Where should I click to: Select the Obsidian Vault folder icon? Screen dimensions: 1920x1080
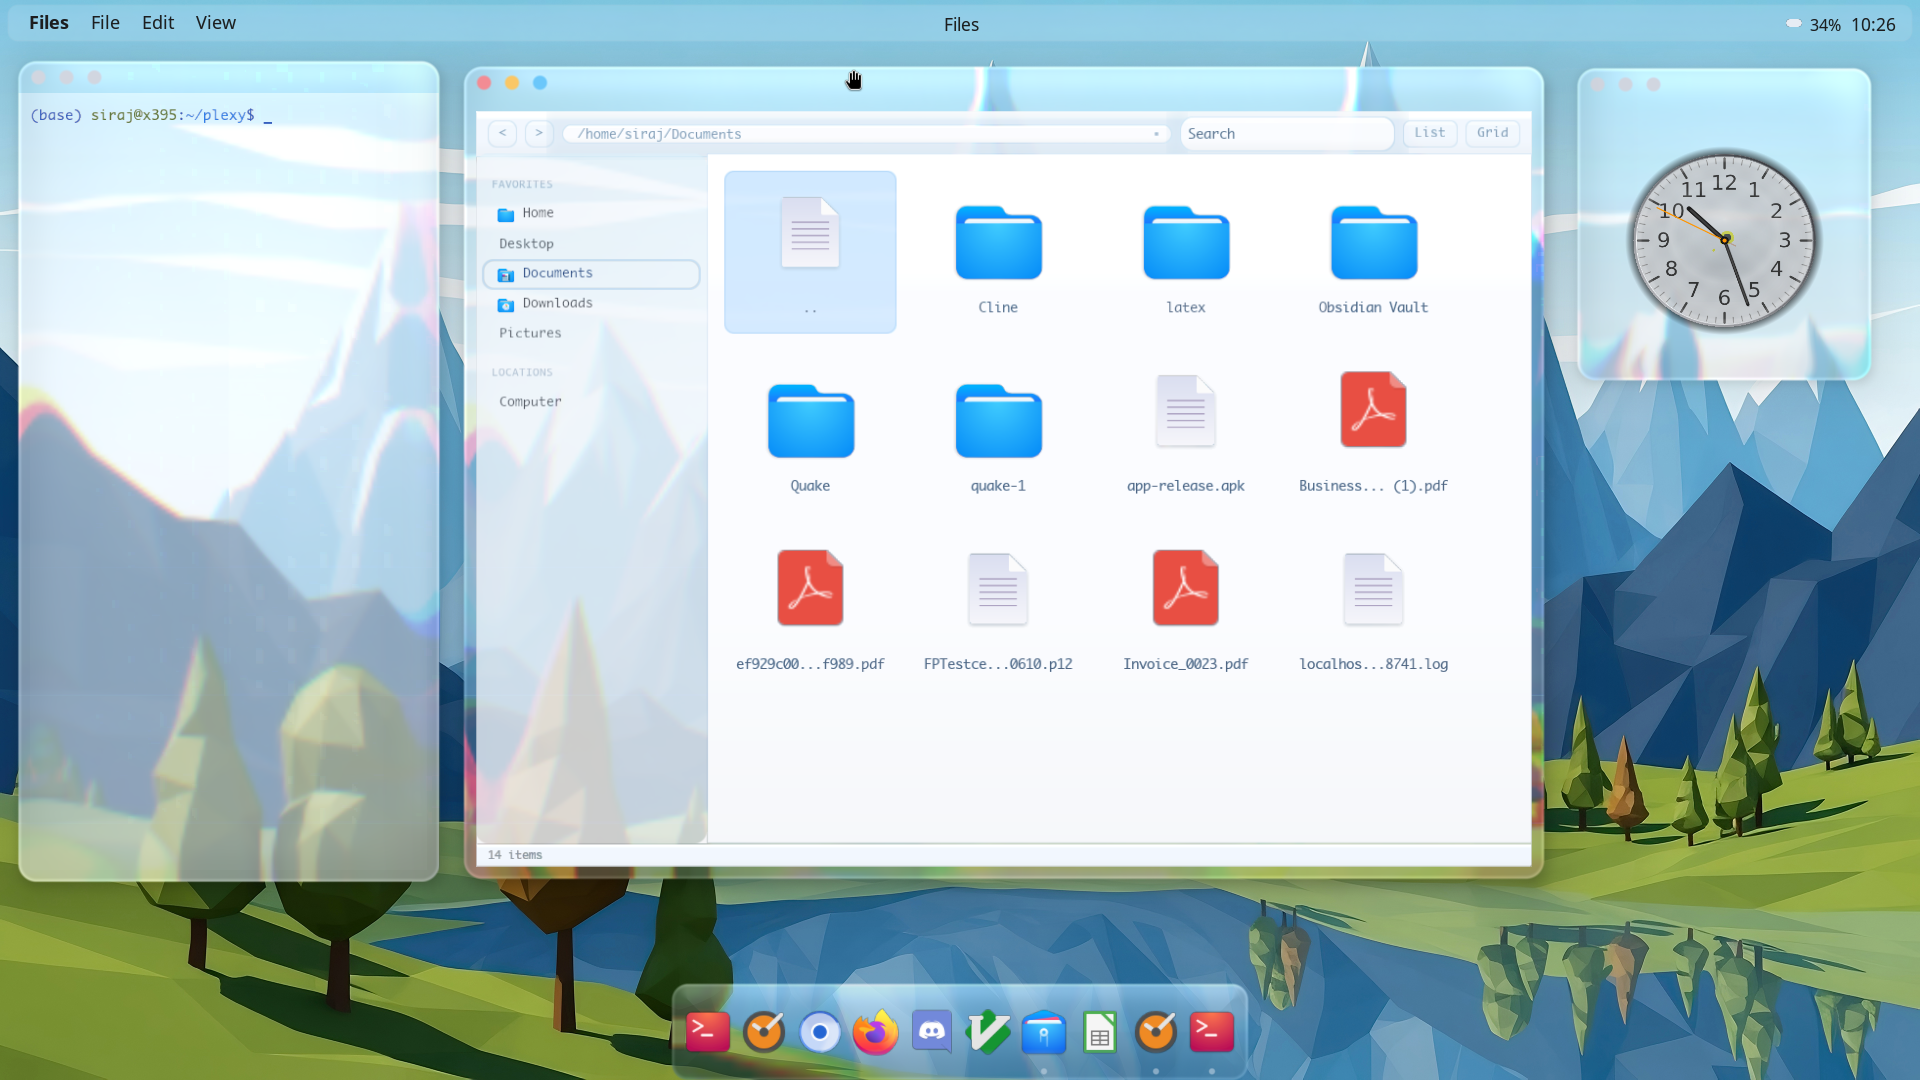click(1373, 244)
